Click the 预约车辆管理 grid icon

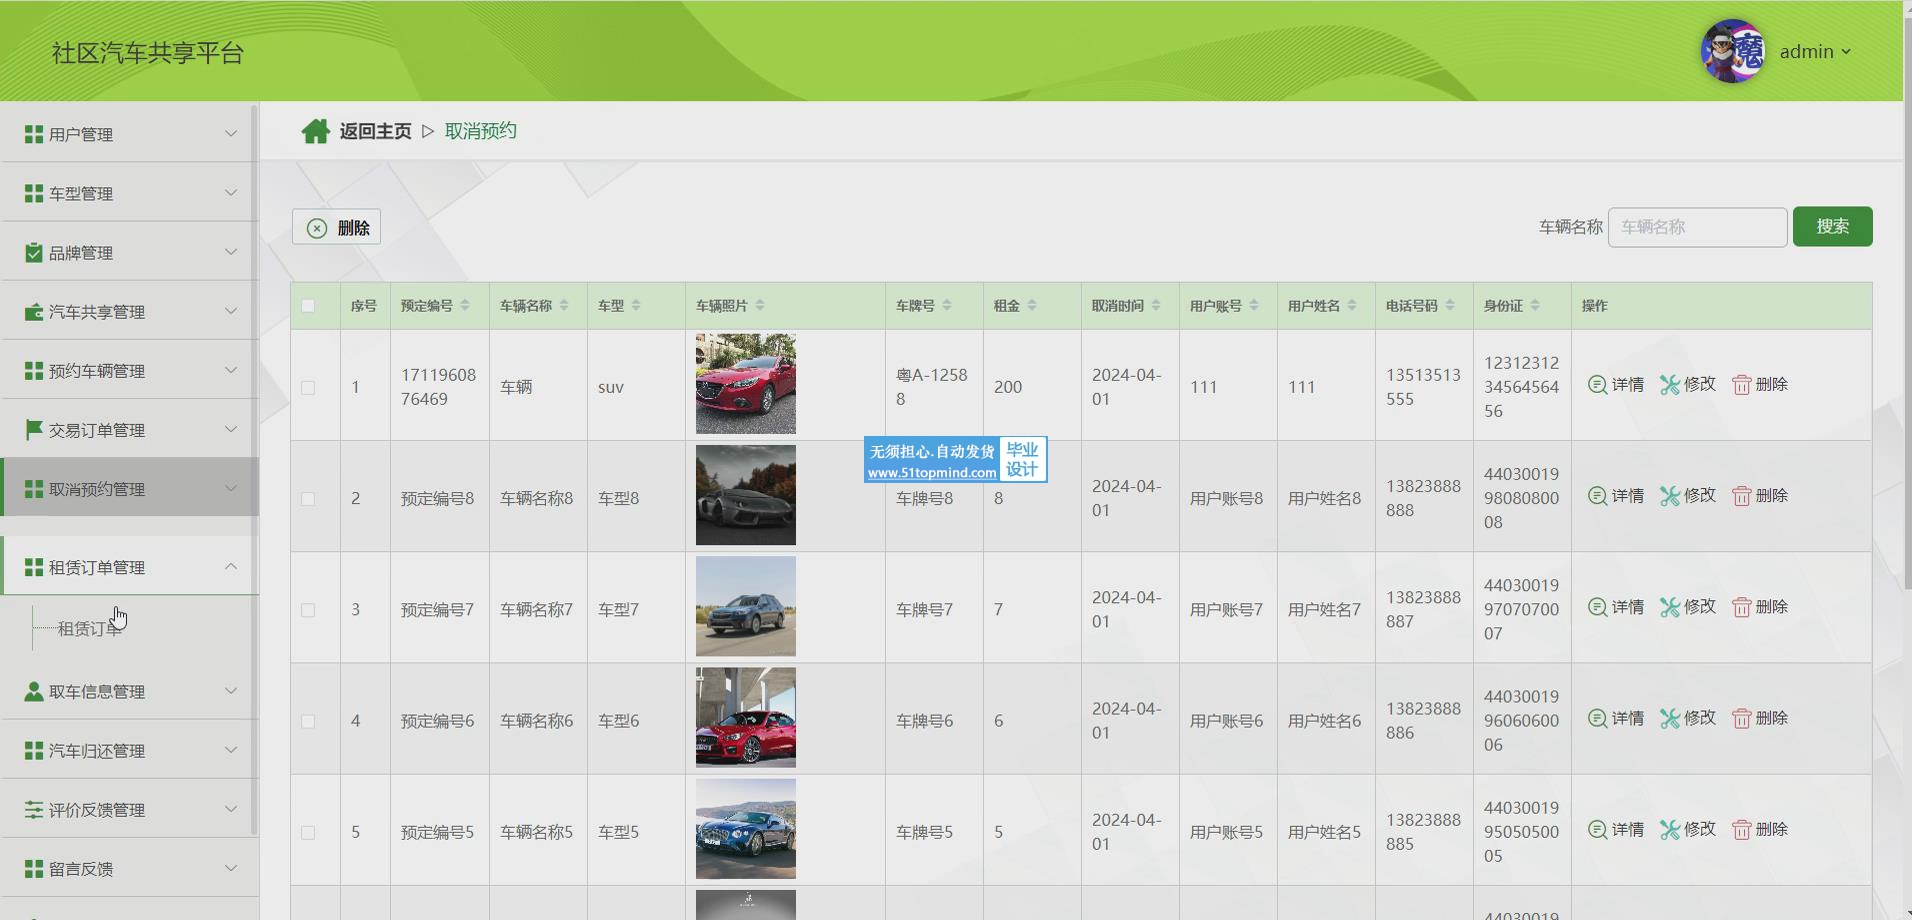tap(34, 371)
